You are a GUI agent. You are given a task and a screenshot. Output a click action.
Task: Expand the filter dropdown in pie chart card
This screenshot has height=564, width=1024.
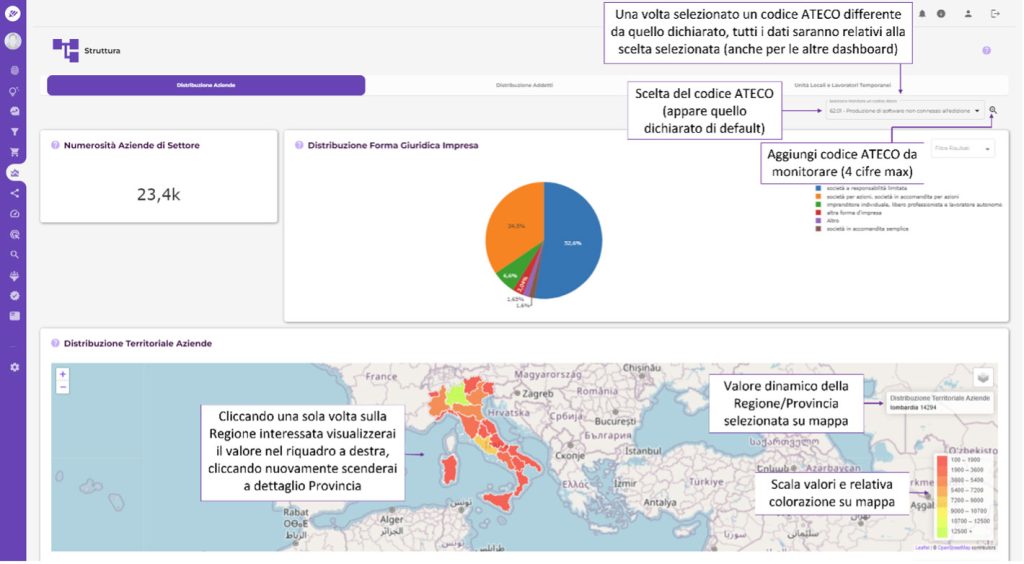(x=962, y=149)
